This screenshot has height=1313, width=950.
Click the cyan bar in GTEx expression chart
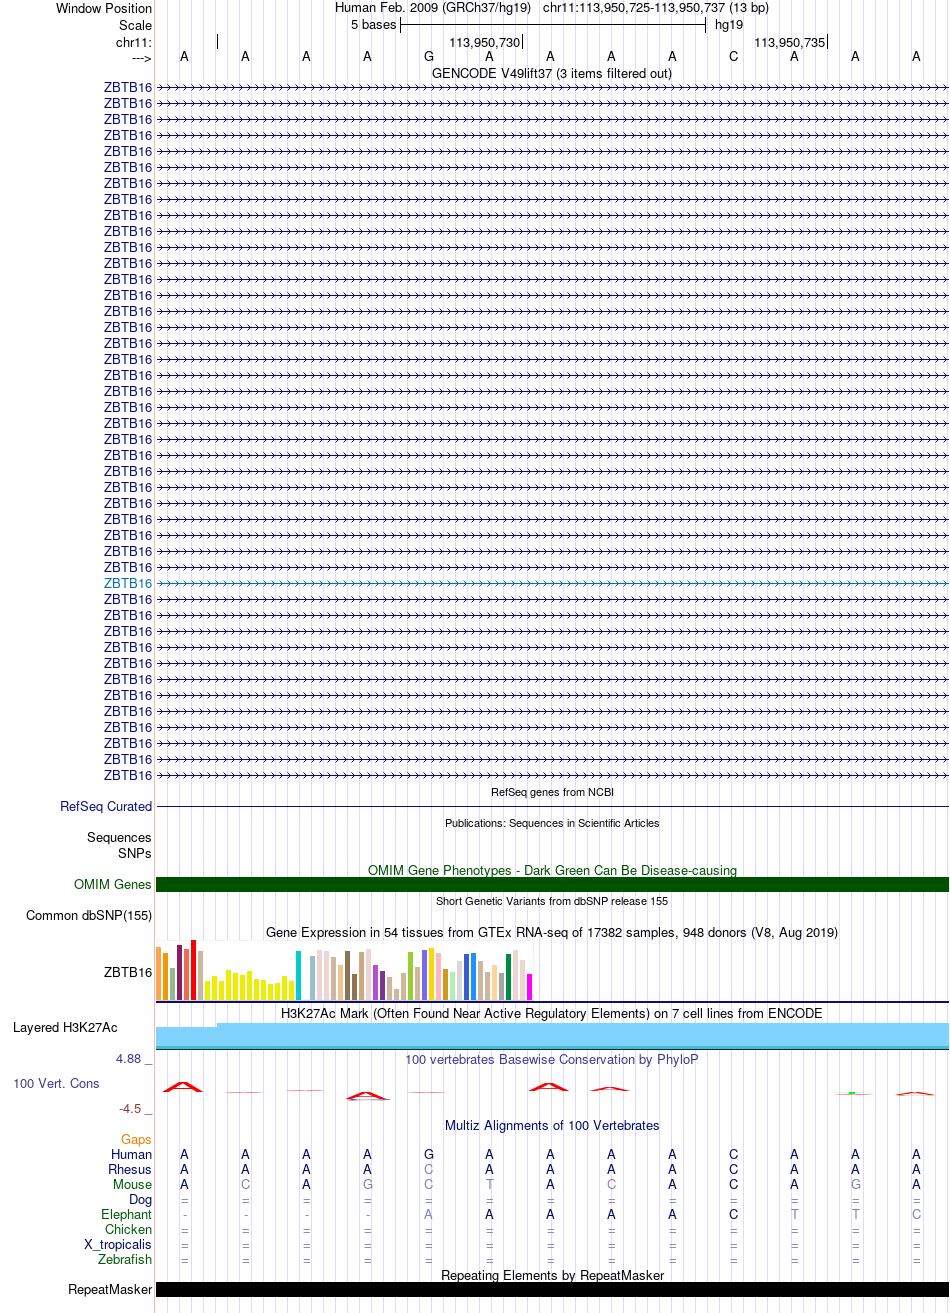298,976
